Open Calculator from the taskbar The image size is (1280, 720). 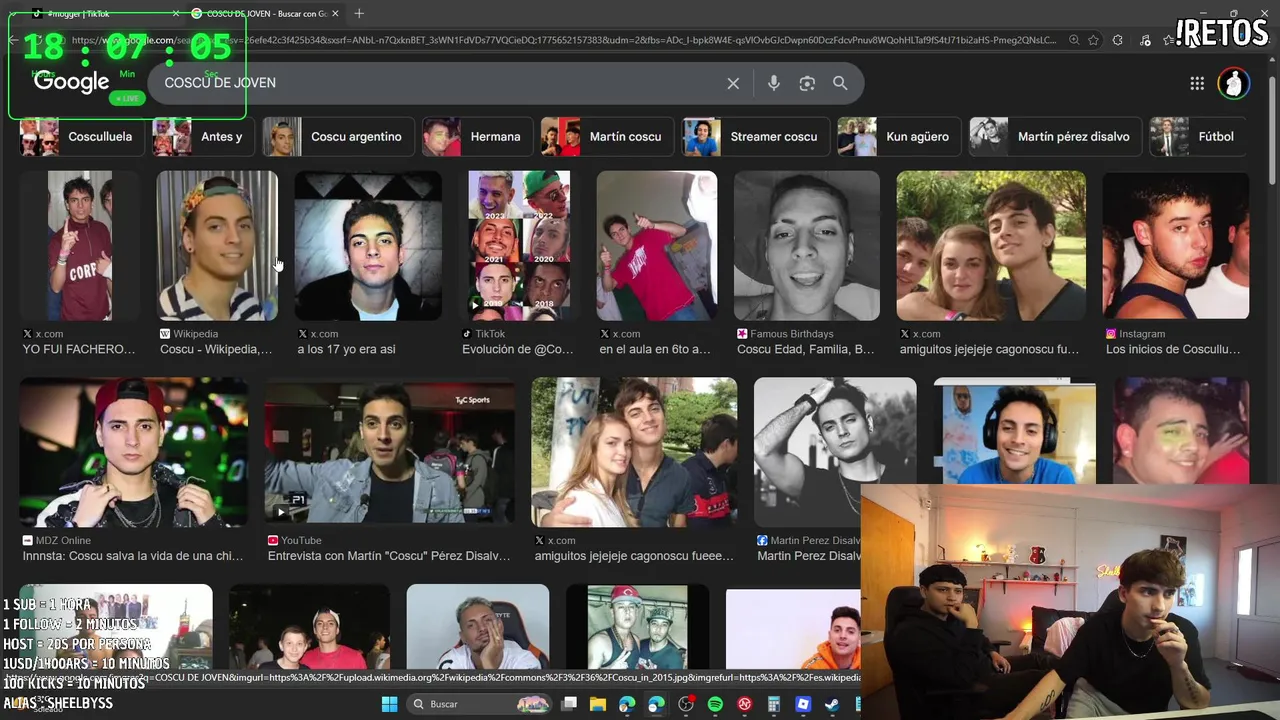pyautogui.click(x=773, y=704)
